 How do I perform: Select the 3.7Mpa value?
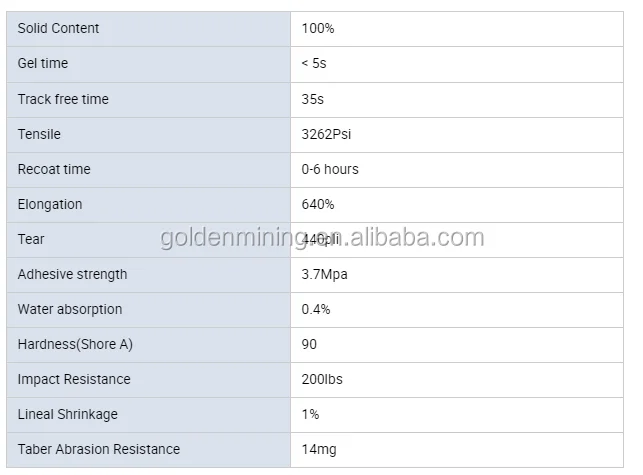[325, 274]
